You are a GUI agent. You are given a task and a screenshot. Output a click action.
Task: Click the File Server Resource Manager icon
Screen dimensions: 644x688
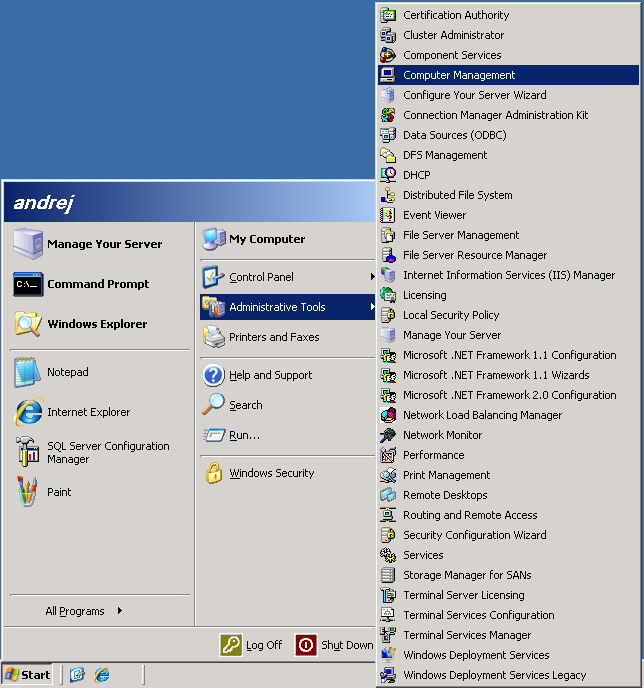(388, 255)
